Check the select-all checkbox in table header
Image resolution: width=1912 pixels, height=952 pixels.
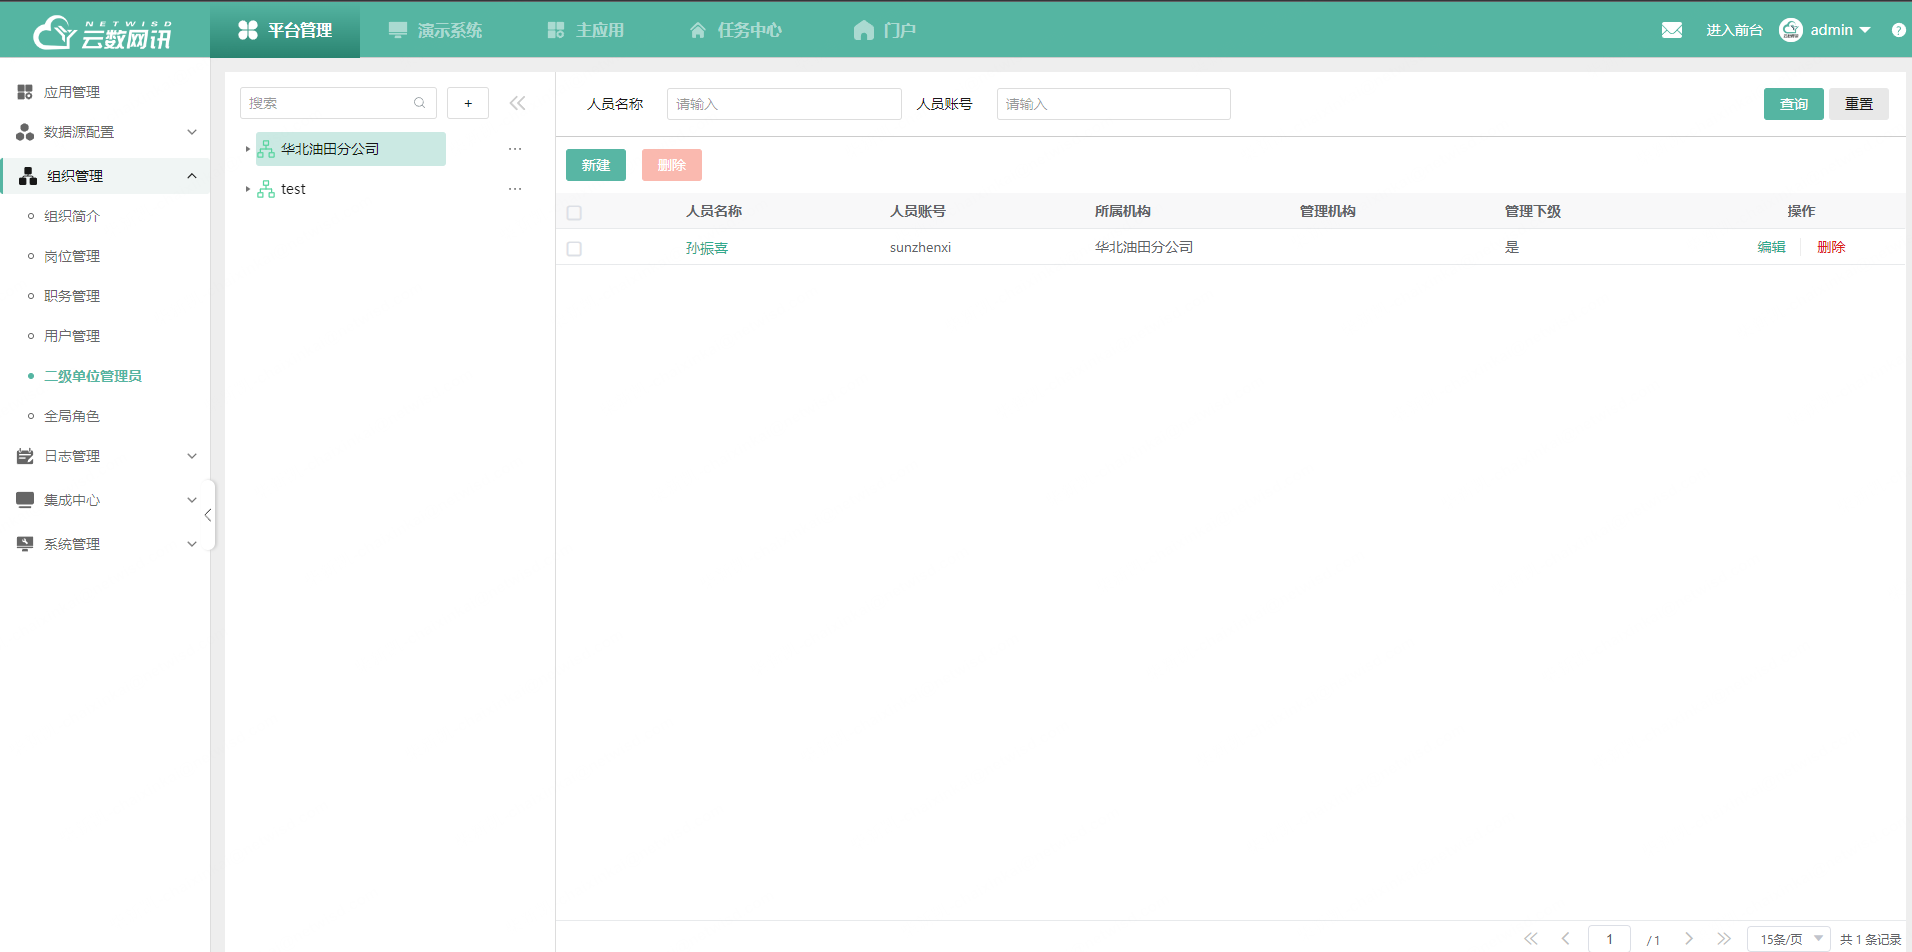574,212
